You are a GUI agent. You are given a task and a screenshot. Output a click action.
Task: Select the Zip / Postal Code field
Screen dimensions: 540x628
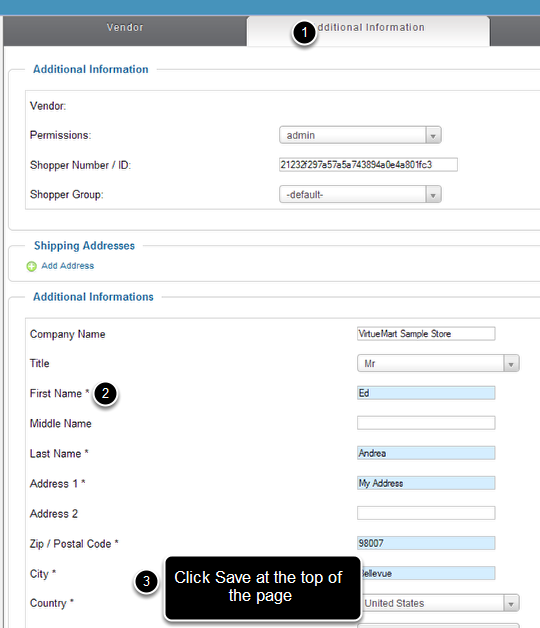[x=426, y=543]
